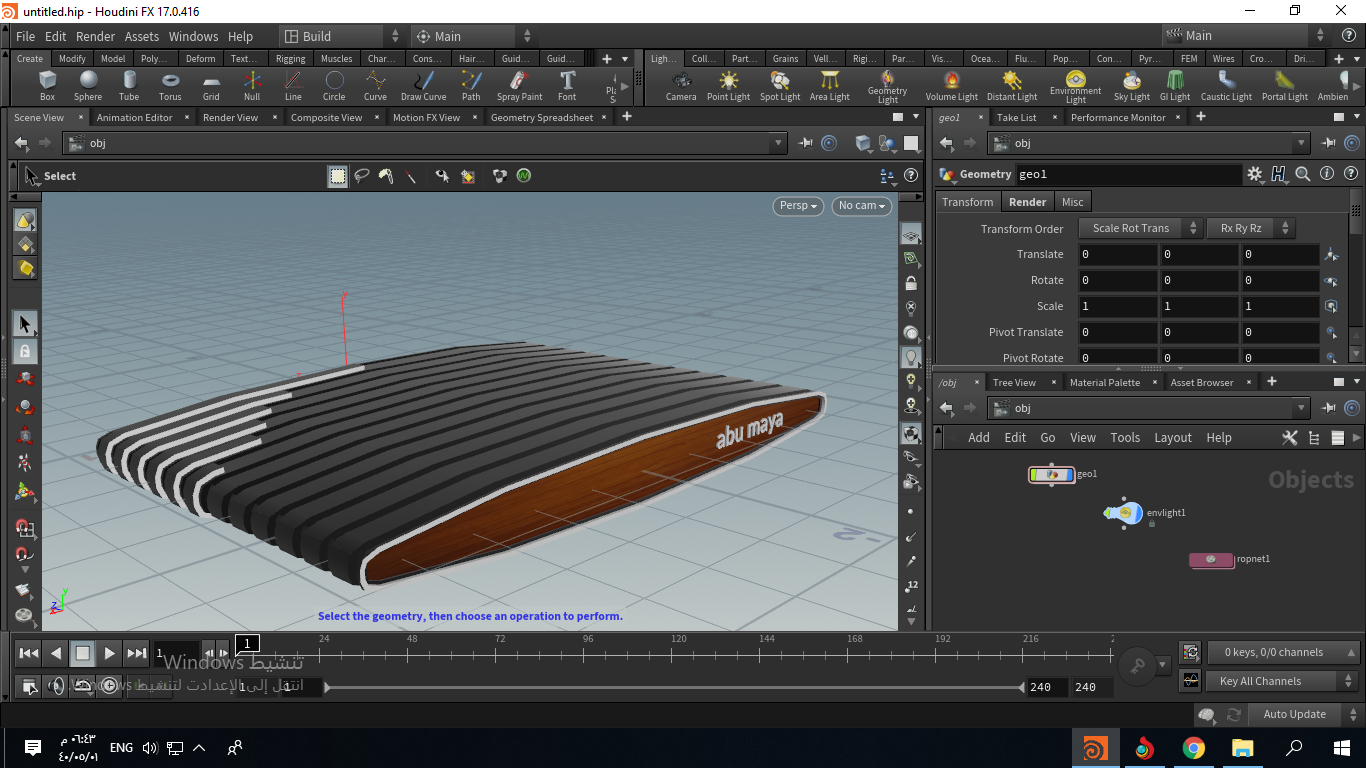
Task: Open the No cam camera dropdown
Action: (862, 206)
